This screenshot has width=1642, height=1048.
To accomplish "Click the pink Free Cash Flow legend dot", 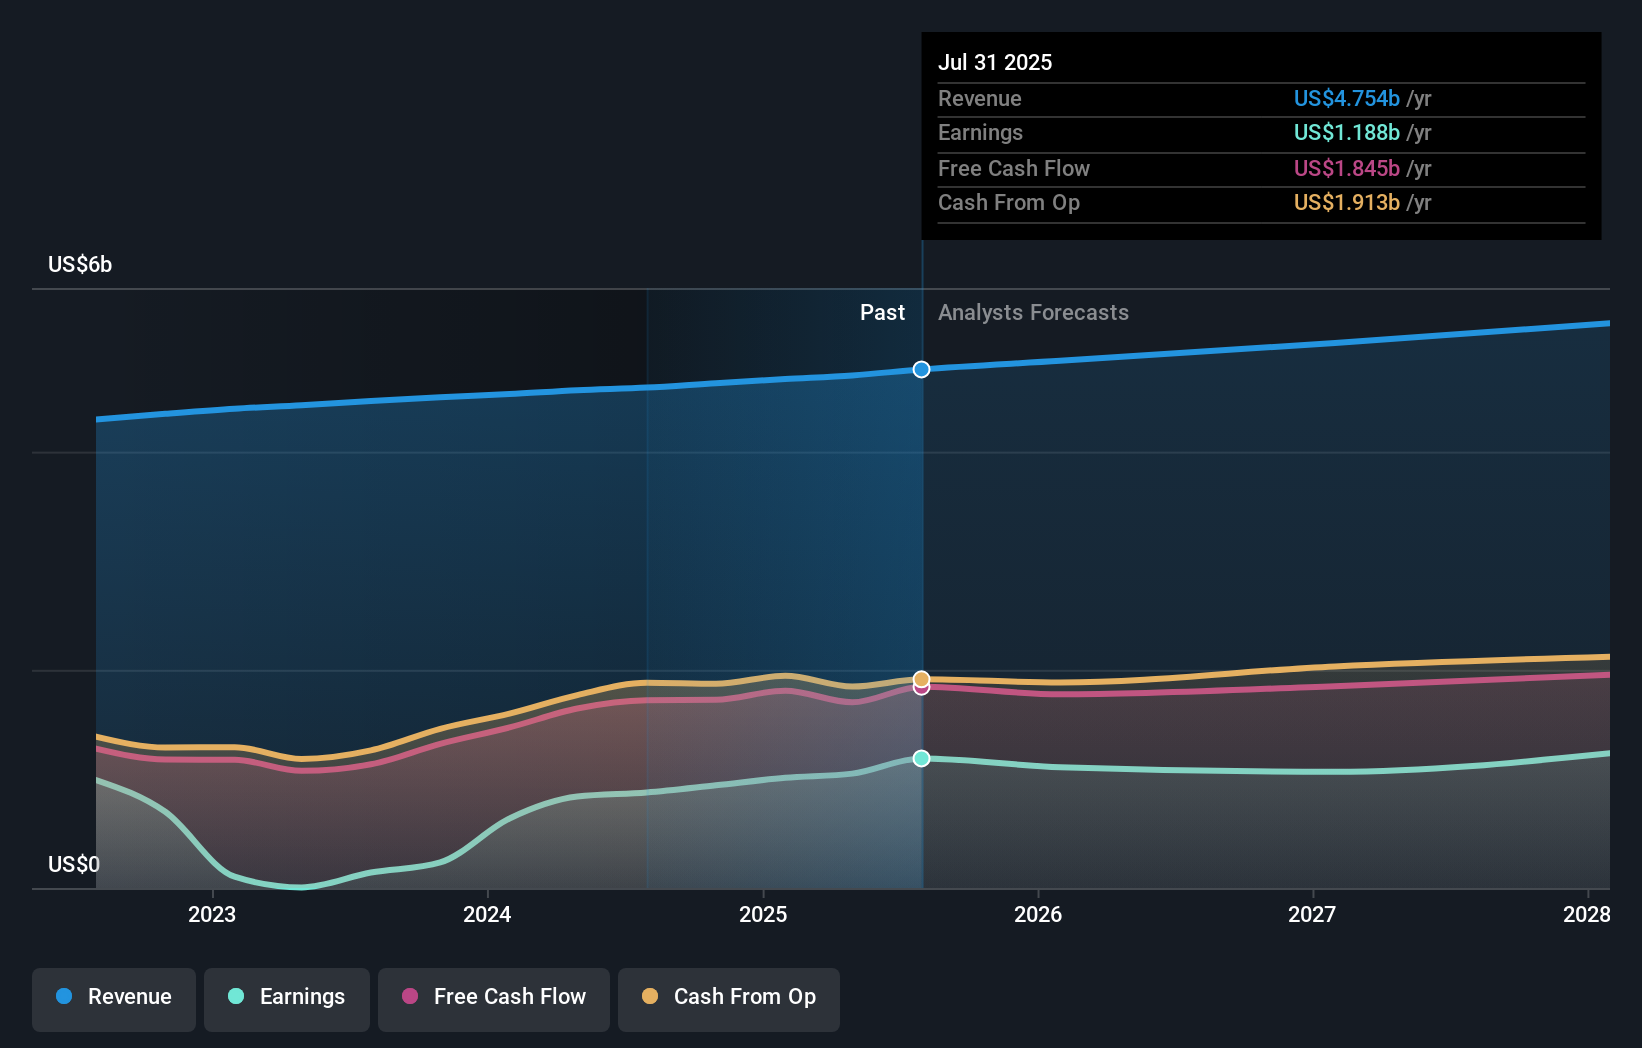I will coord(409,997).
